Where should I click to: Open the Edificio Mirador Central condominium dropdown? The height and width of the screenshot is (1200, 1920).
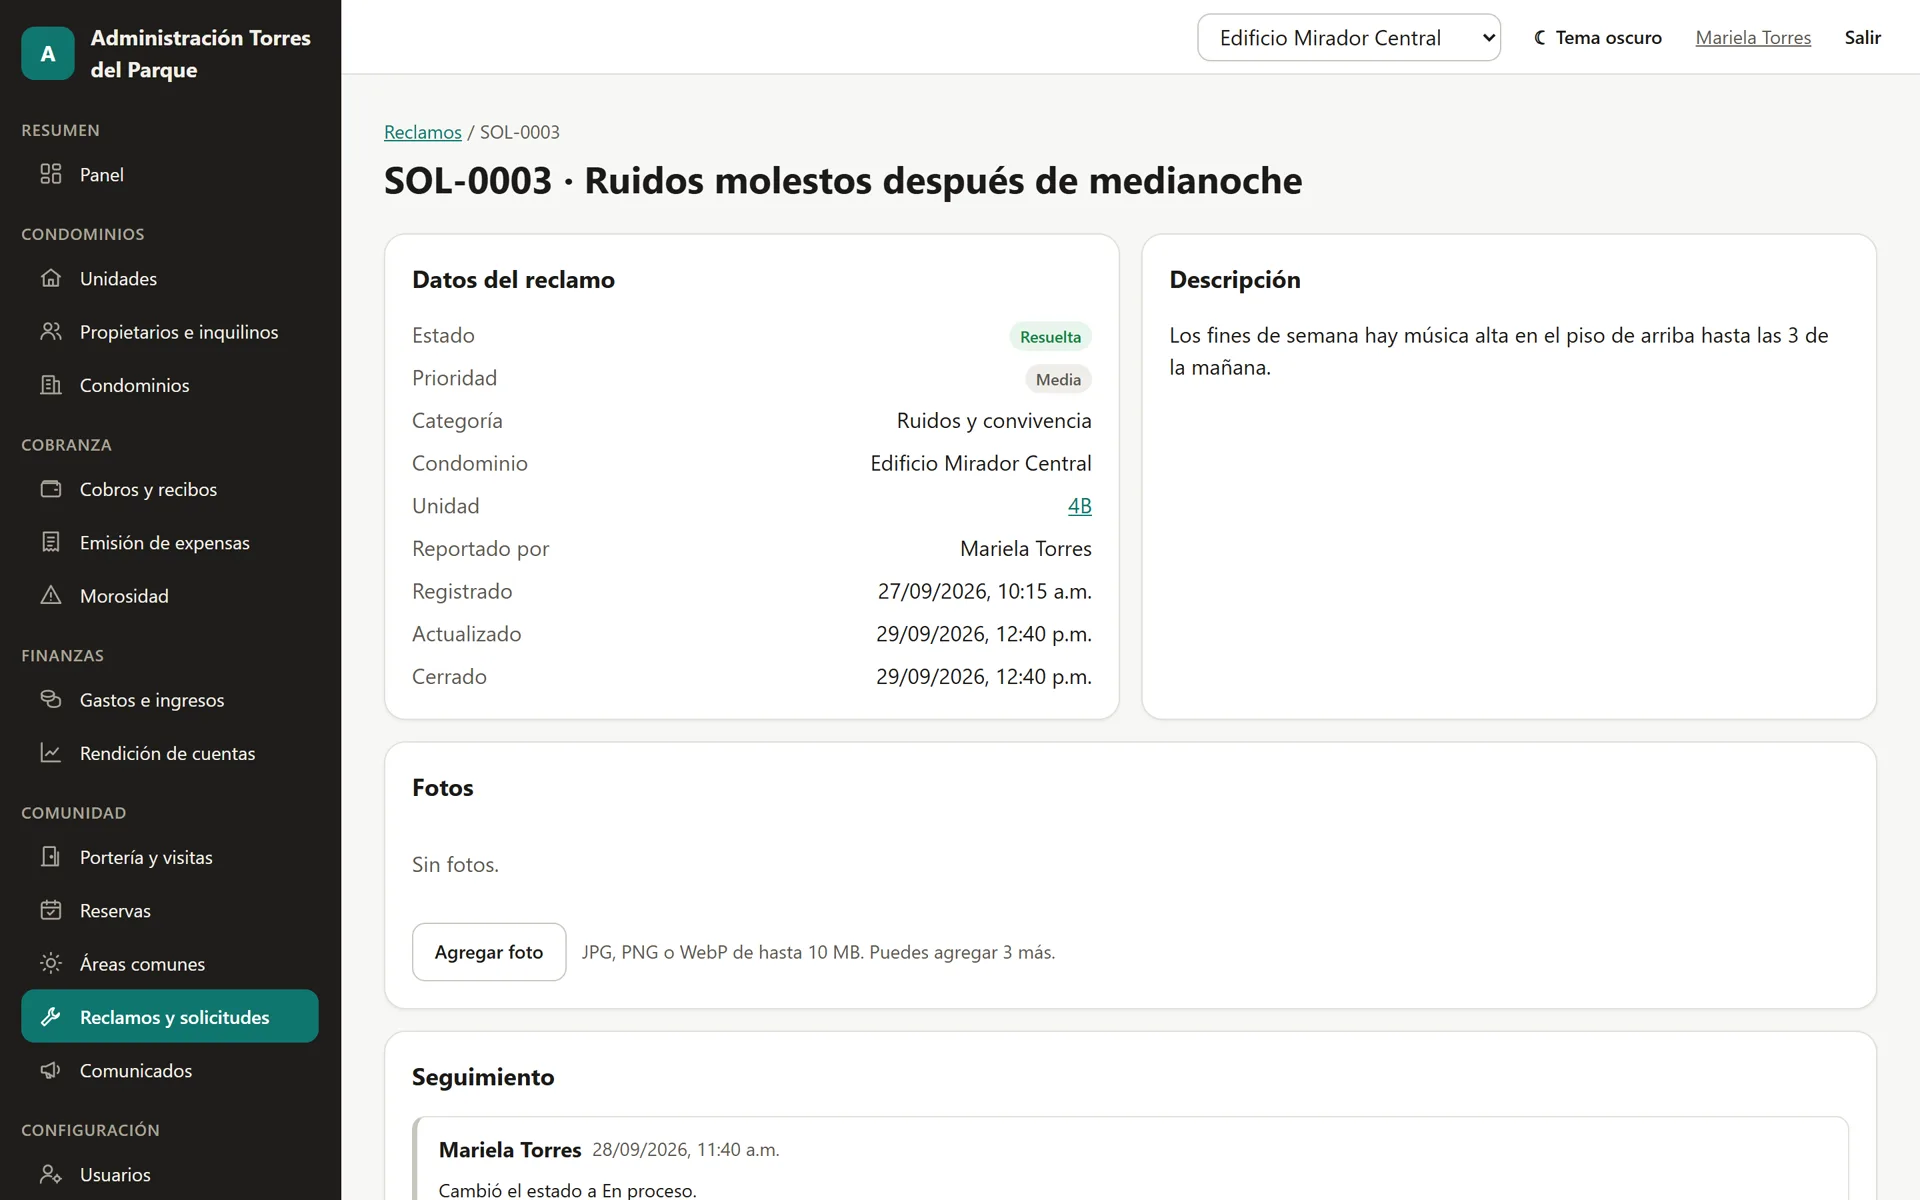coord(1349,37)
